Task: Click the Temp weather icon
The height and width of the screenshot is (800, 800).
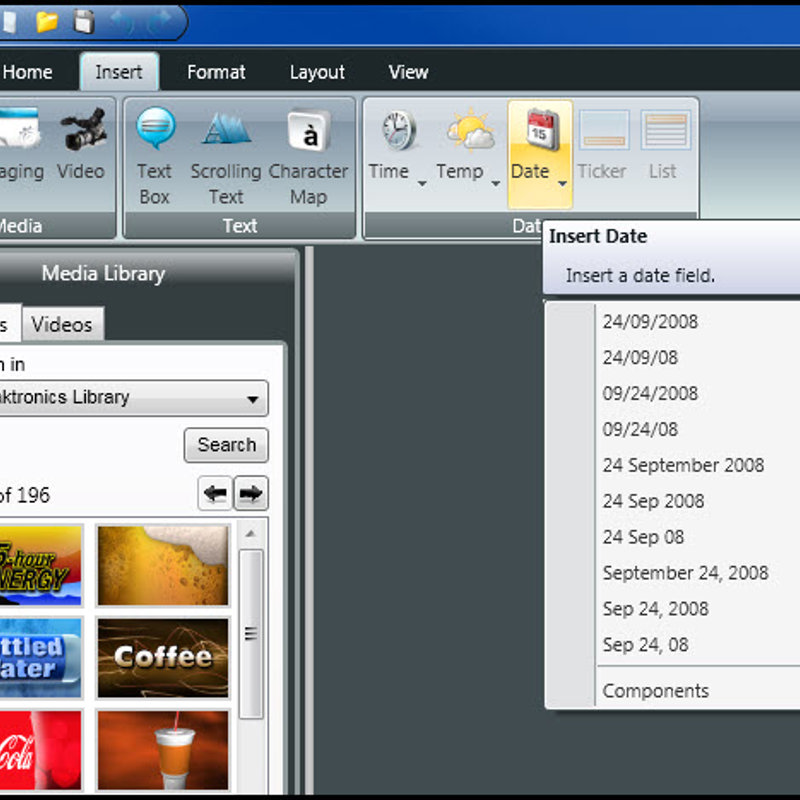Action: (x=469, y=131)
